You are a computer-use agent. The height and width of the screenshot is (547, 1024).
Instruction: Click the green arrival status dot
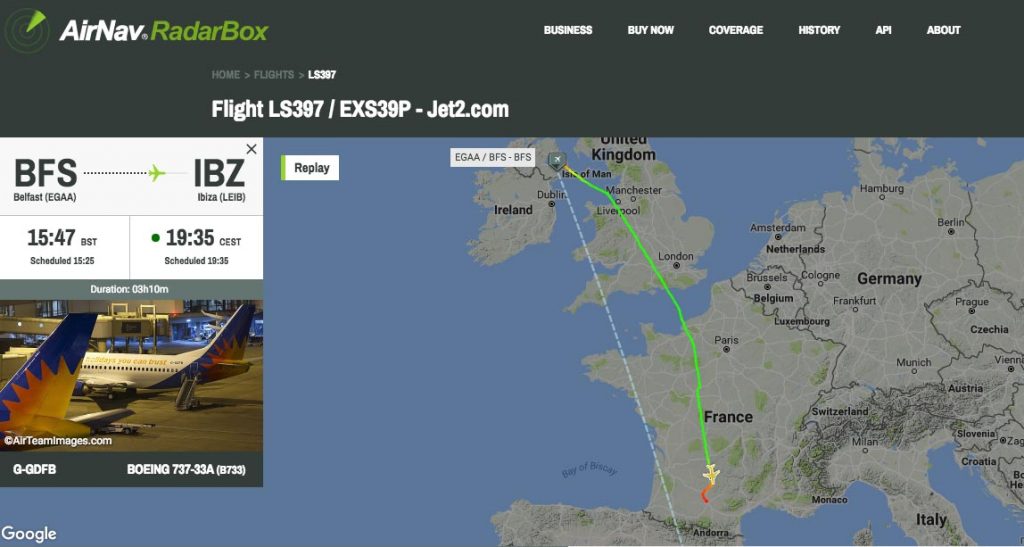pos(155,238)
